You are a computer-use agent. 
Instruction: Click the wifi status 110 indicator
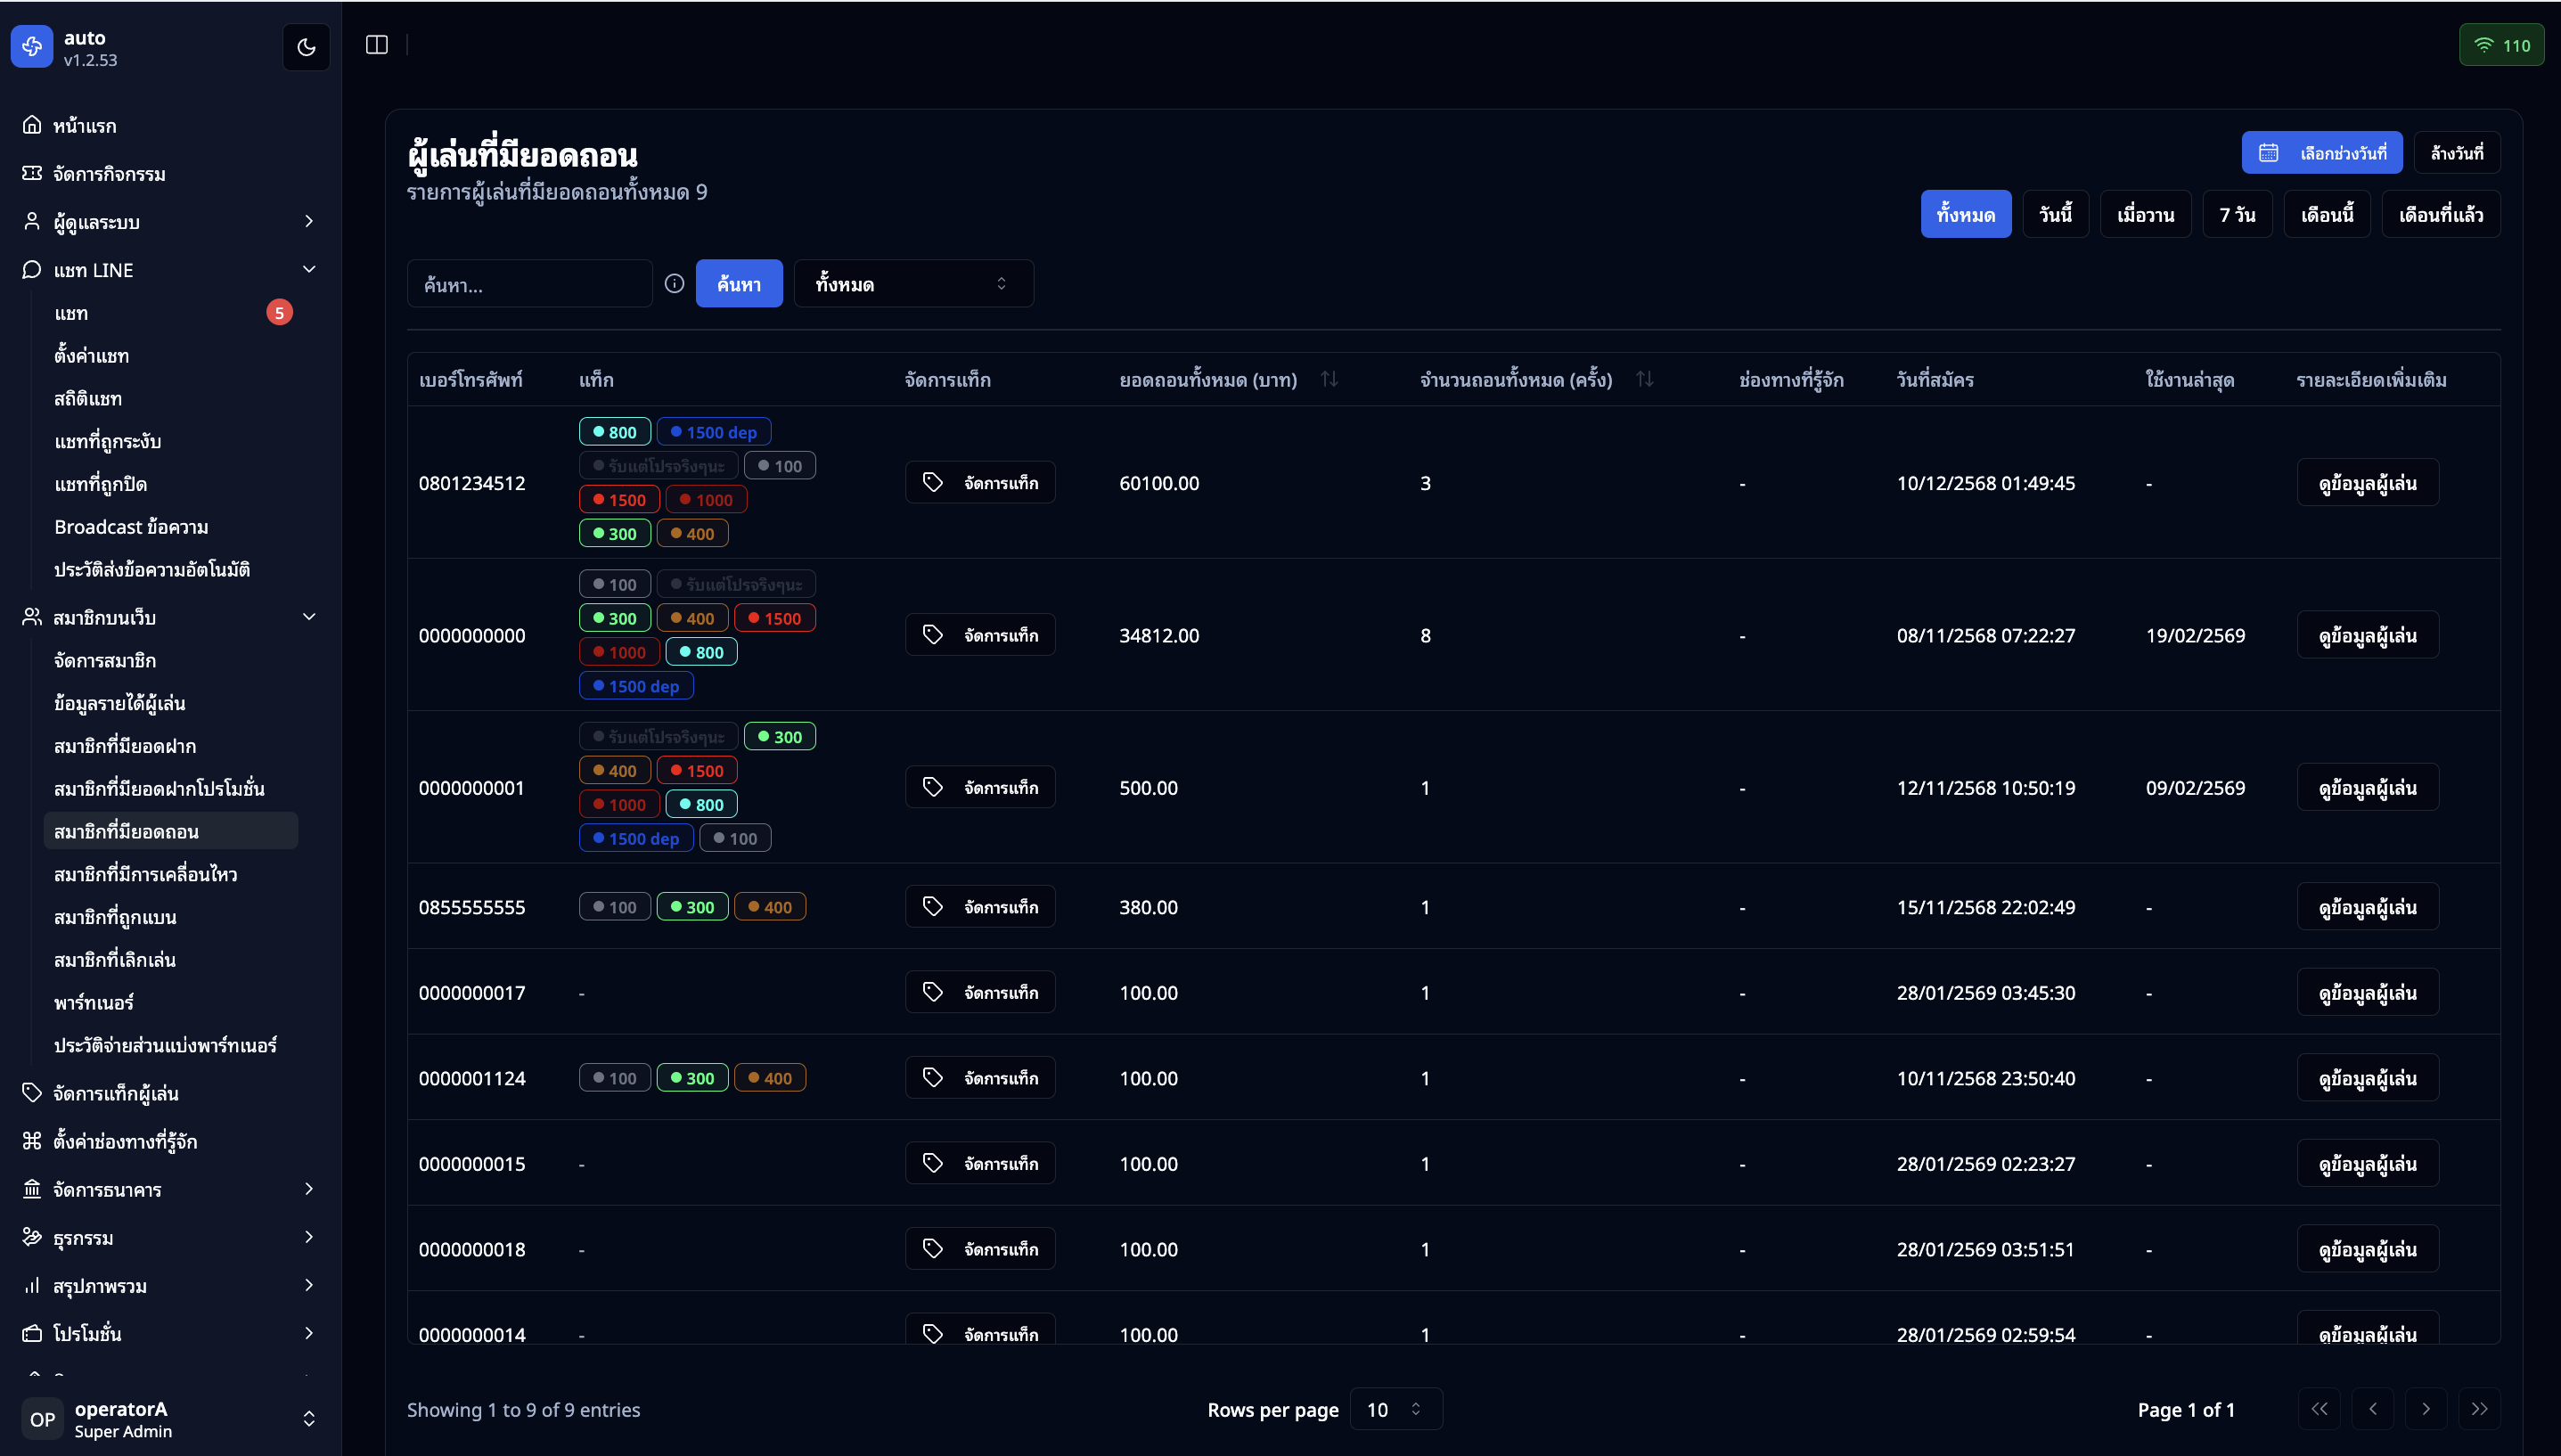pos(2501,45)
